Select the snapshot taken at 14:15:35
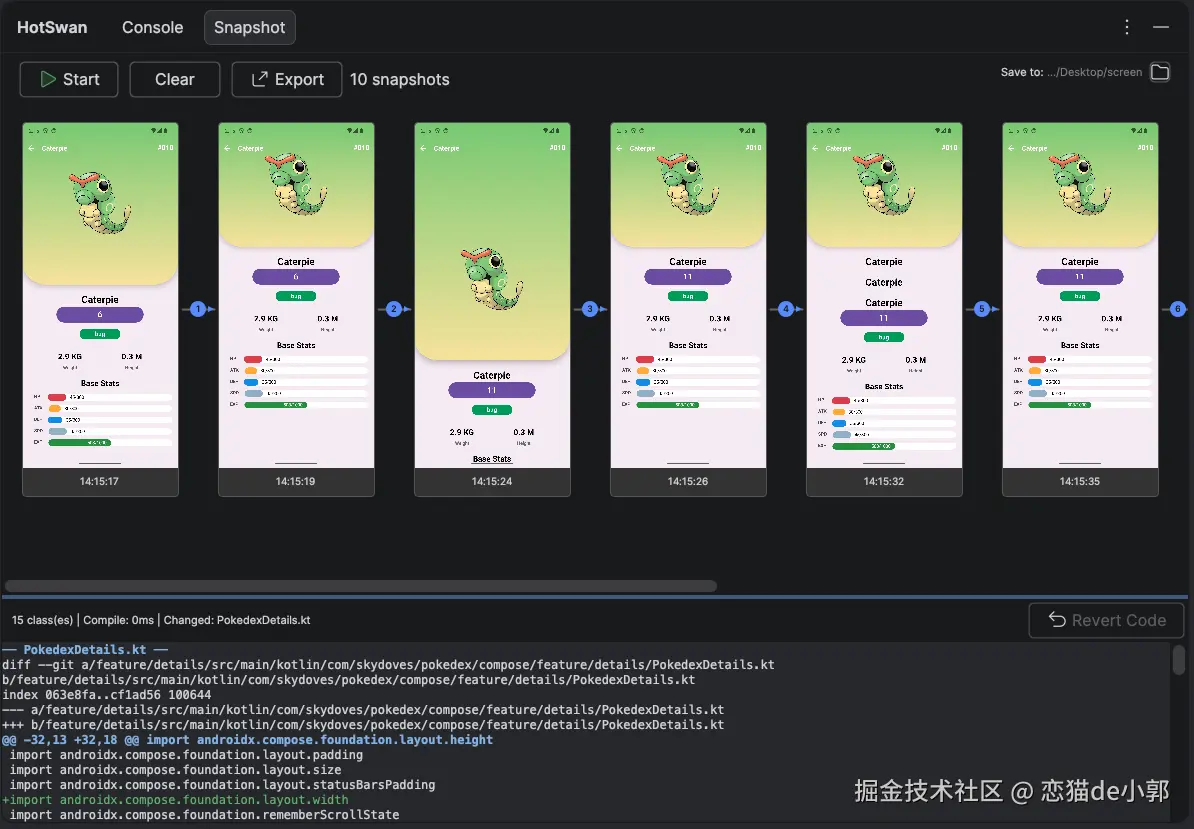 [1081, 310]
